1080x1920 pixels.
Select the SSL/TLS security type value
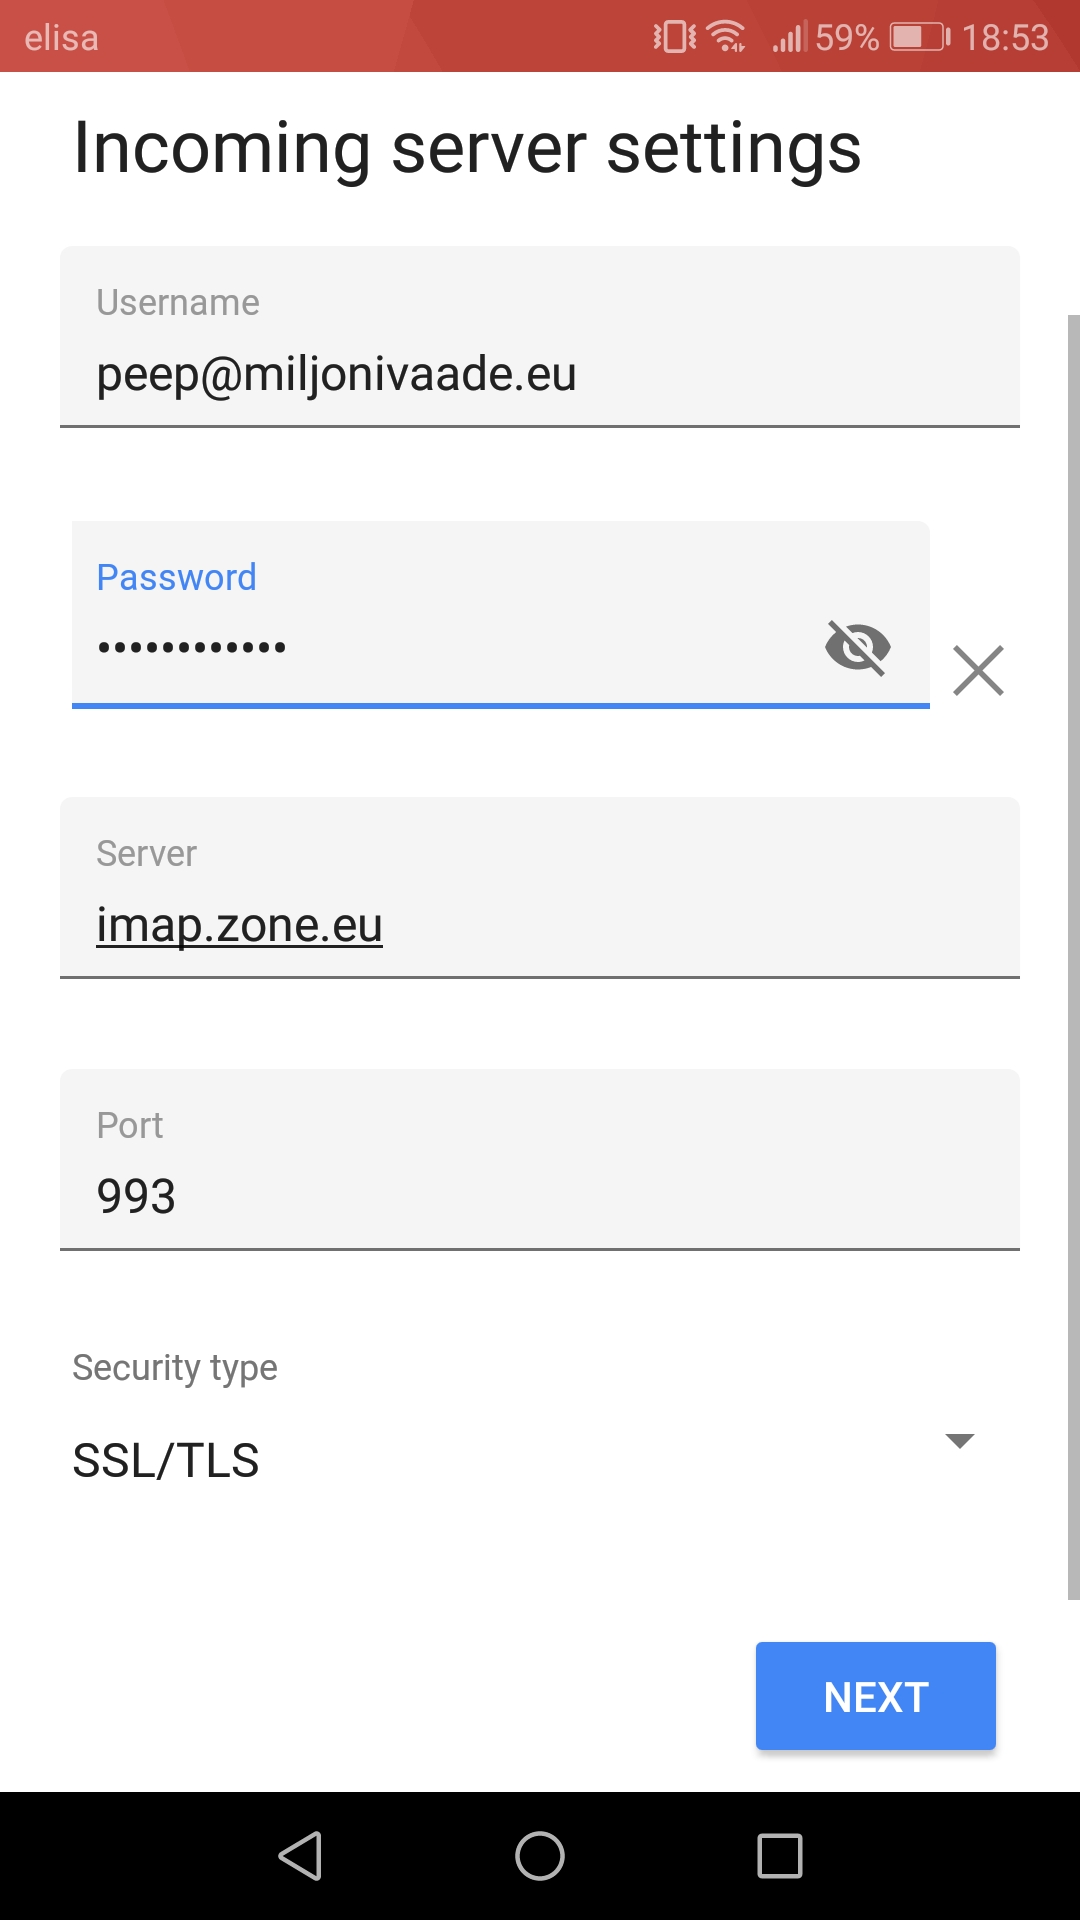pyautogui.click(x=166, y=1461)
